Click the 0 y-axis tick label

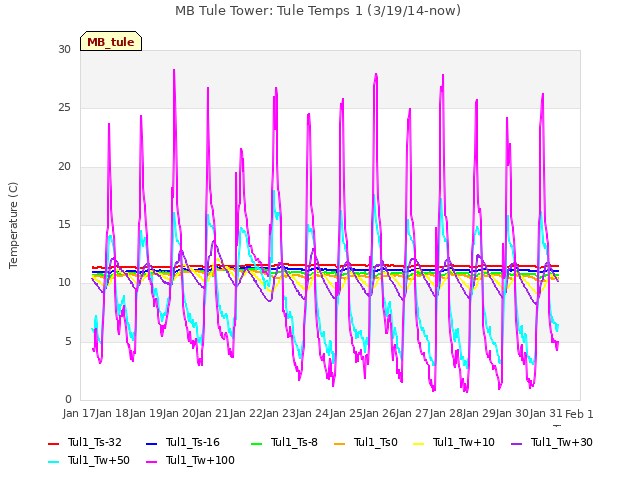pyautogui.click(x=68, y=399)
